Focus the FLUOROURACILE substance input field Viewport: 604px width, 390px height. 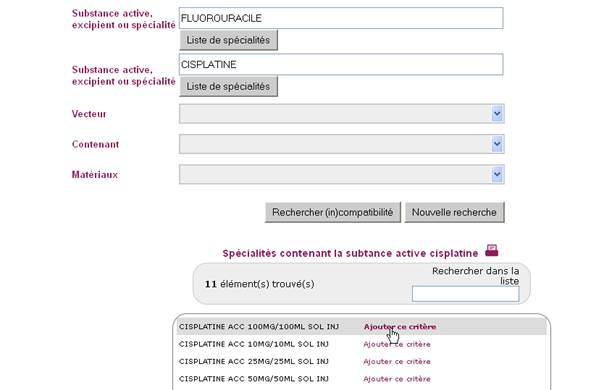pos(341,18)
